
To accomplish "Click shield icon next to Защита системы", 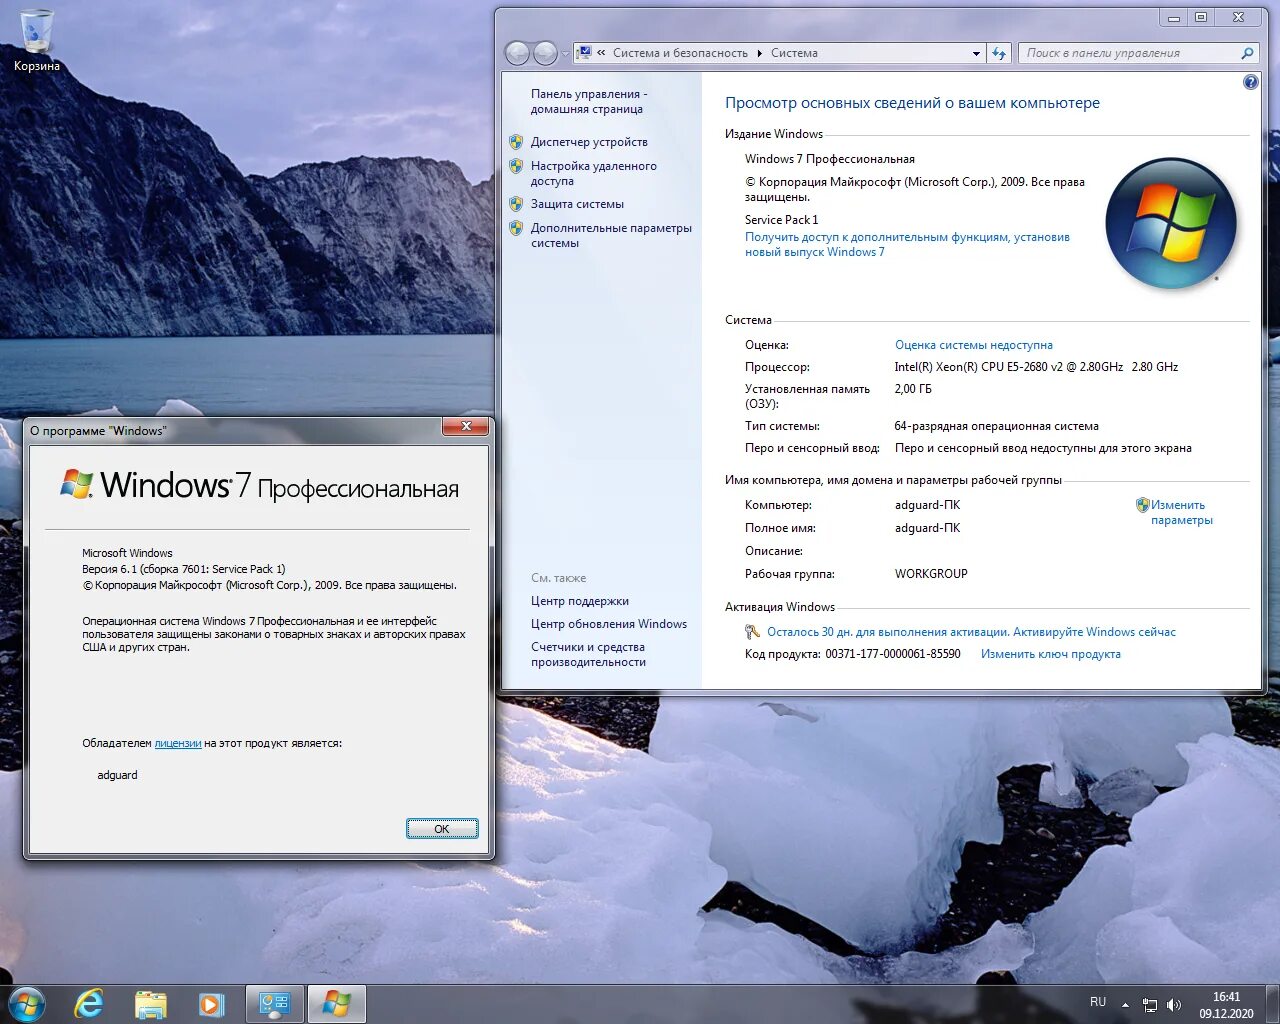I will (516, 204).
